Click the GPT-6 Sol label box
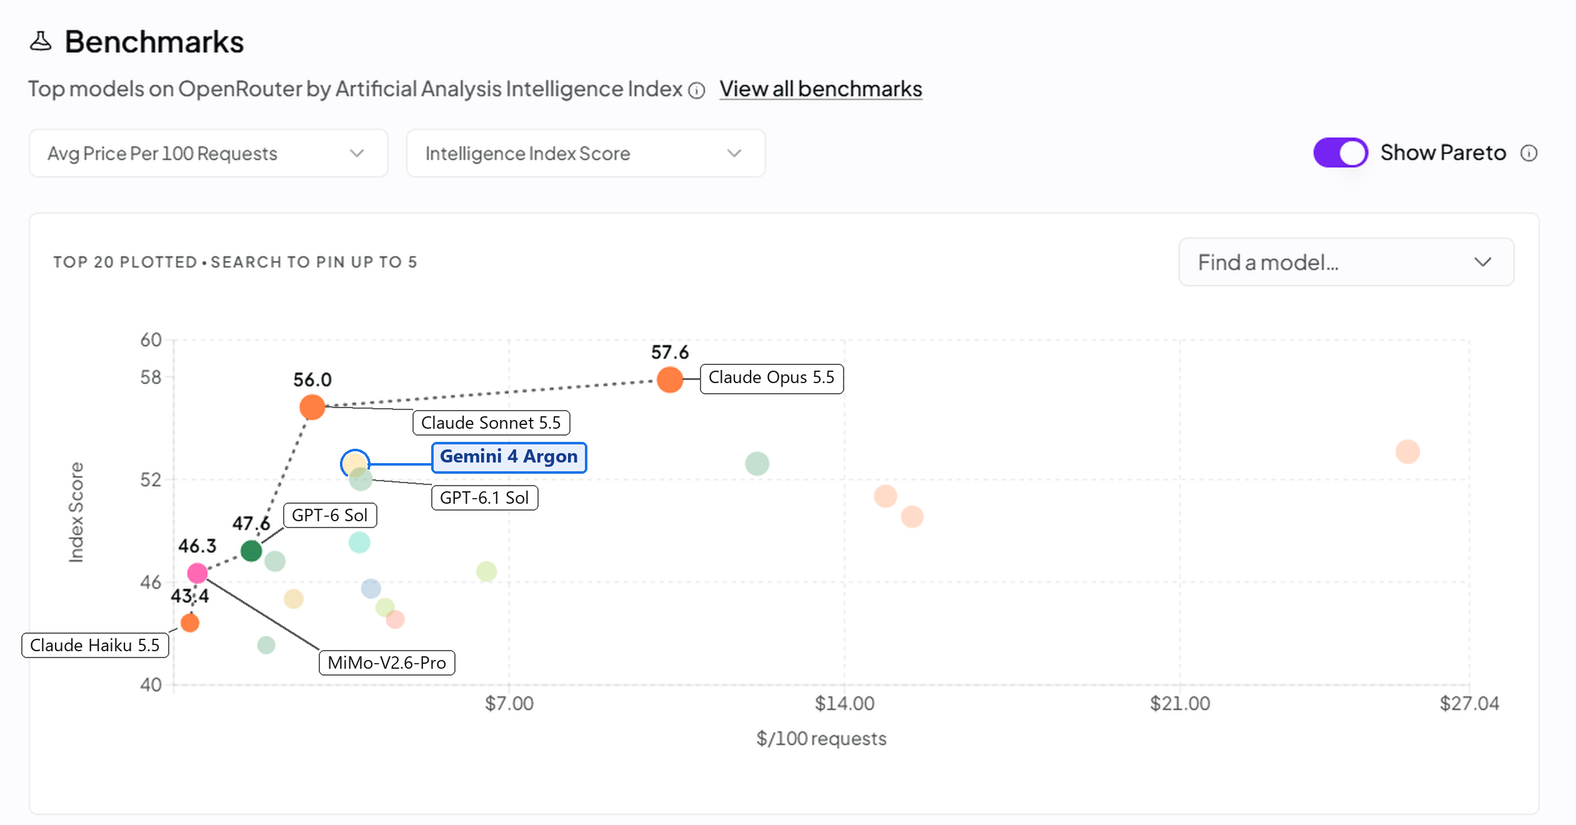Screen dimensions: 1576x825 coord(330,515)
